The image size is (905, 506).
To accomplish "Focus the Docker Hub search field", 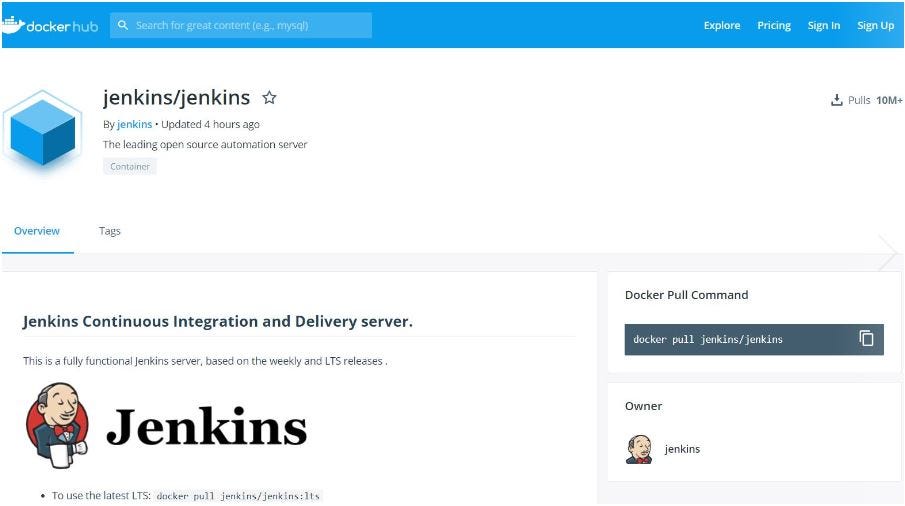I will tap(241, 25).
